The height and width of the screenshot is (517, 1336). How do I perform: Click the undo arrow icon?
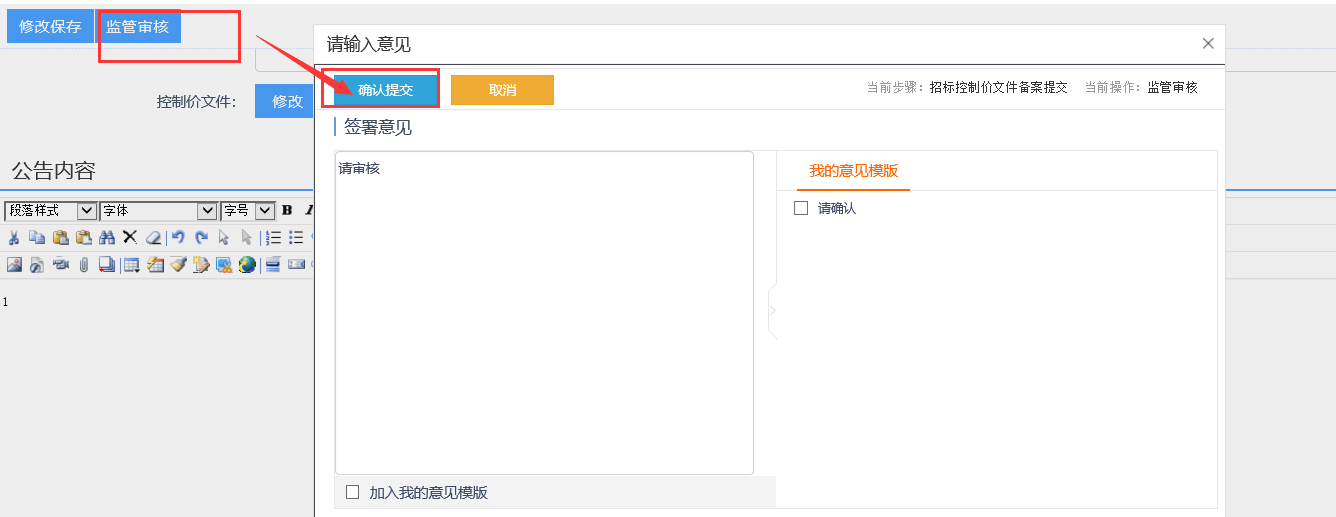178,238
